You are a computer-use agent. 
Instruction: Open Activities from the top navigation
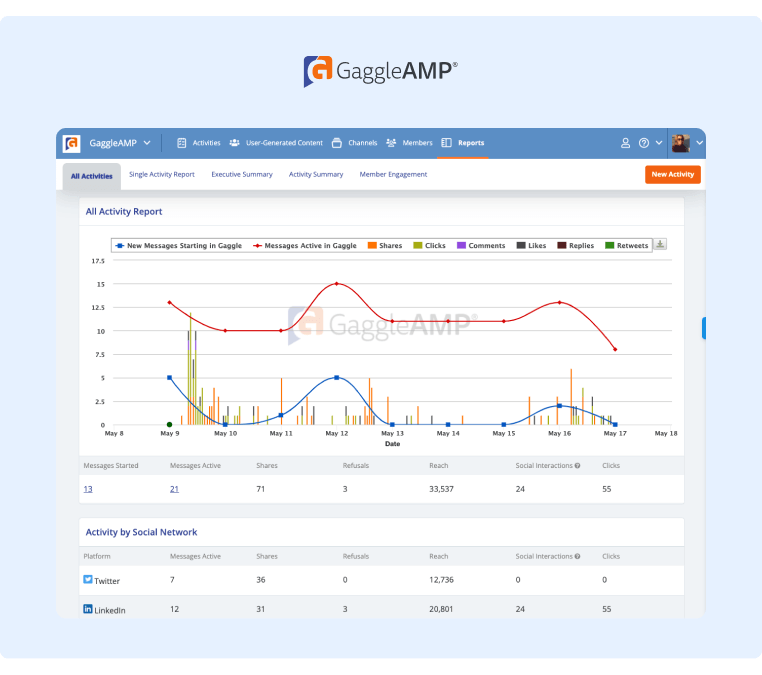click(199, 143)
